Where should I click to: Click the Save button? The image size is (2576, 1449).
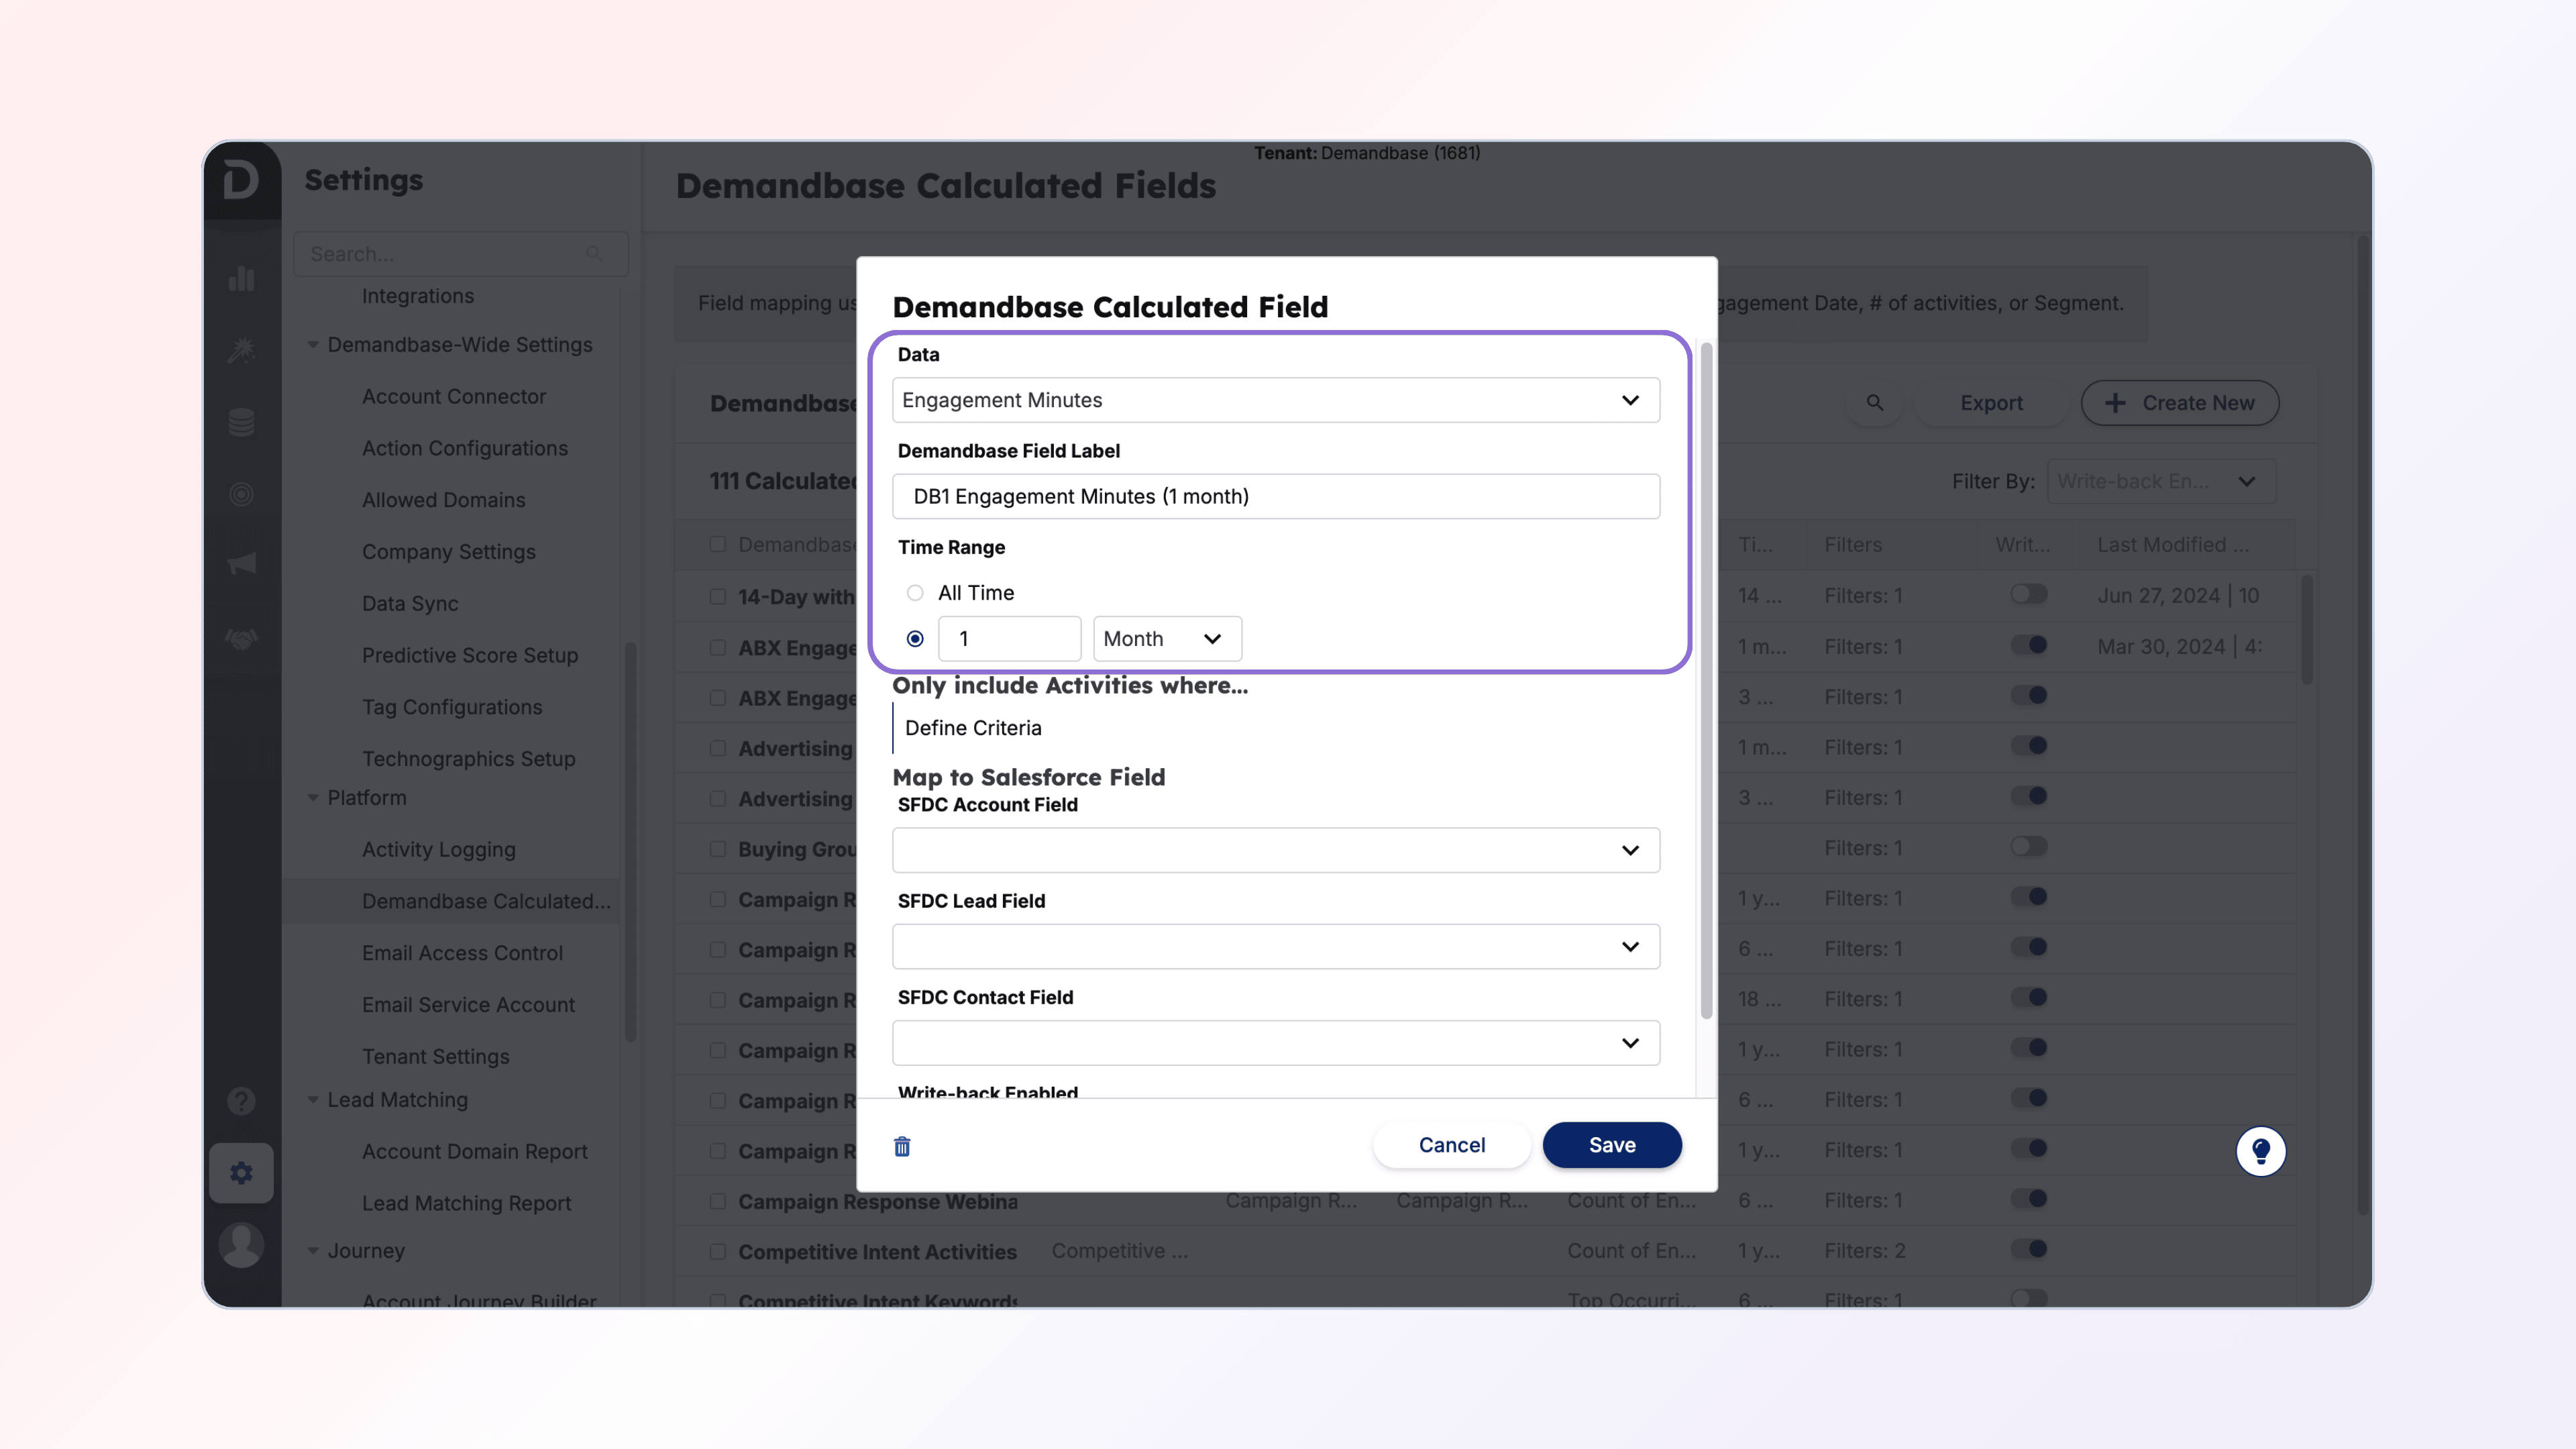tap(1611, 1145)
